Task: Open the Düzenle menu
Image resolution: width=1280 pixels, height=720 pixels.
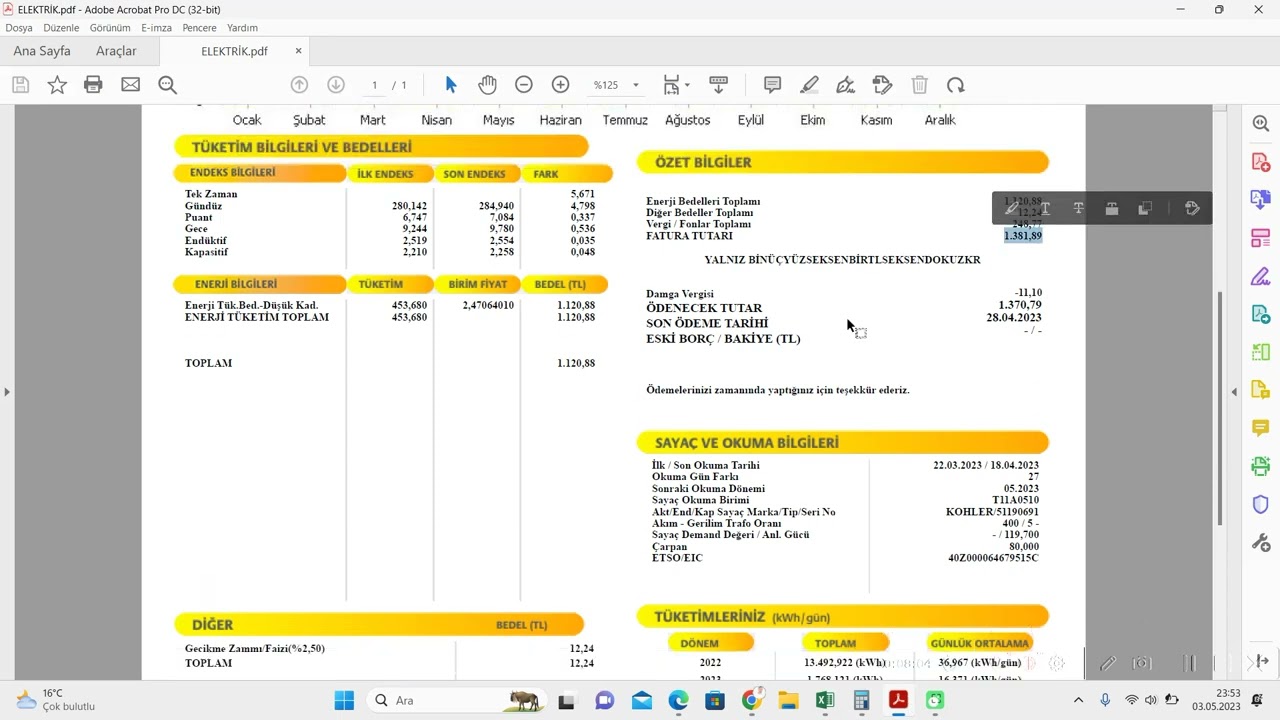Action: (62, 28)
